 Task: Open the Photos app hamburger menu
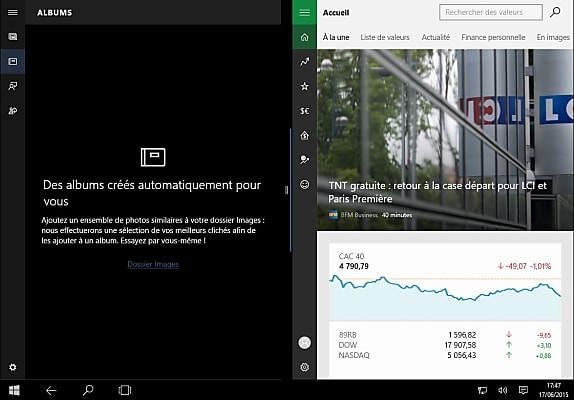(12, 12)
